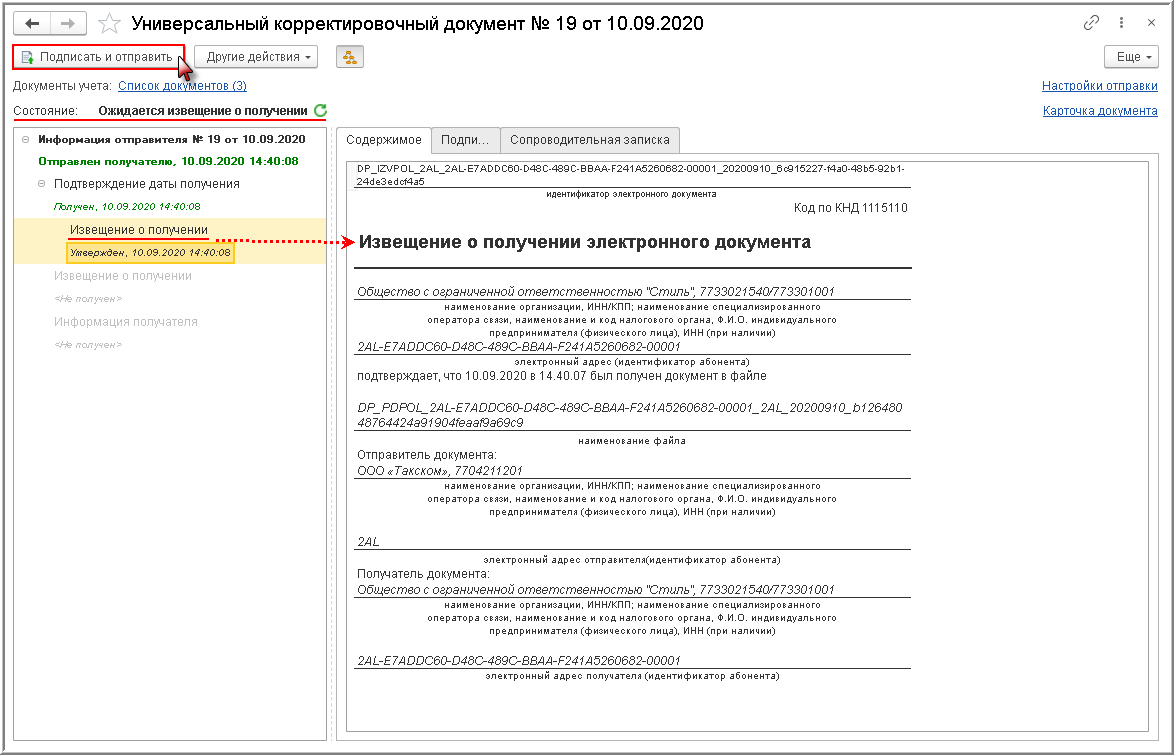The image size is (1174, 755).
Task: Open 'Список документов (3)' link
Action: [x=183, y=86]
